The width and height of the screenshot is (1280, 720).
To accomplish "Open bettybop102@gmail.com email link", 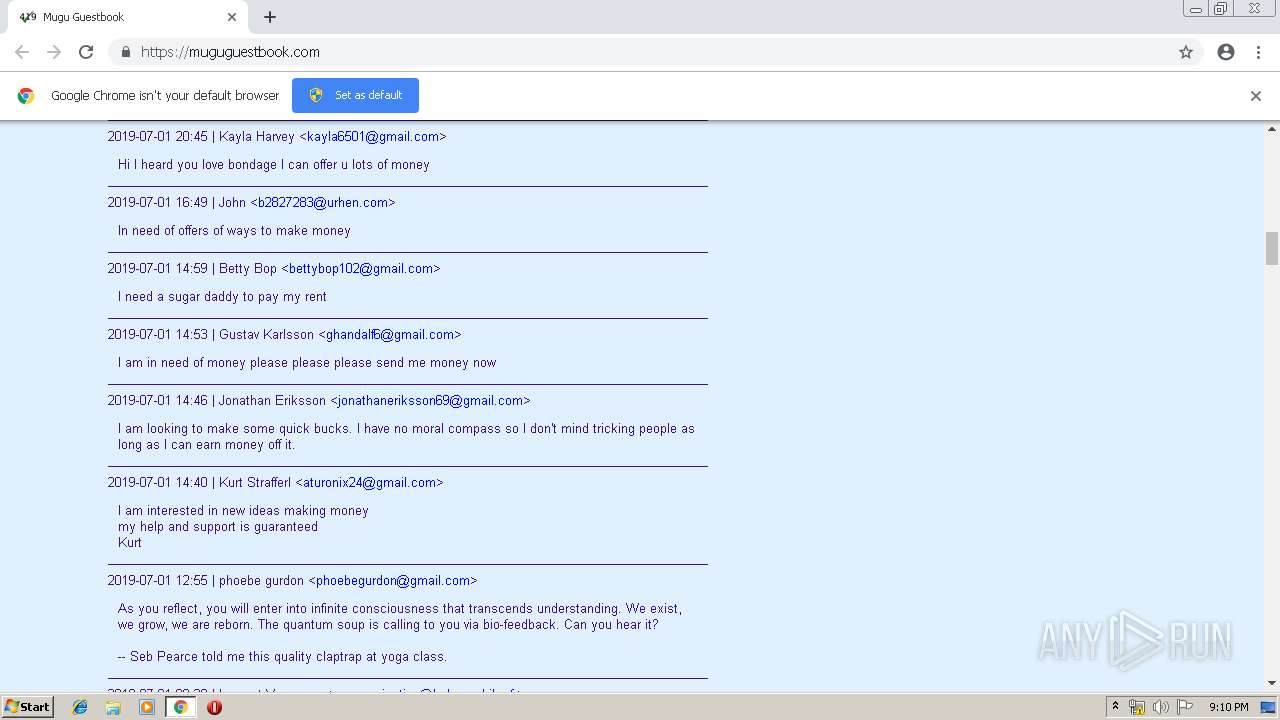I will [x=361, y=268].
